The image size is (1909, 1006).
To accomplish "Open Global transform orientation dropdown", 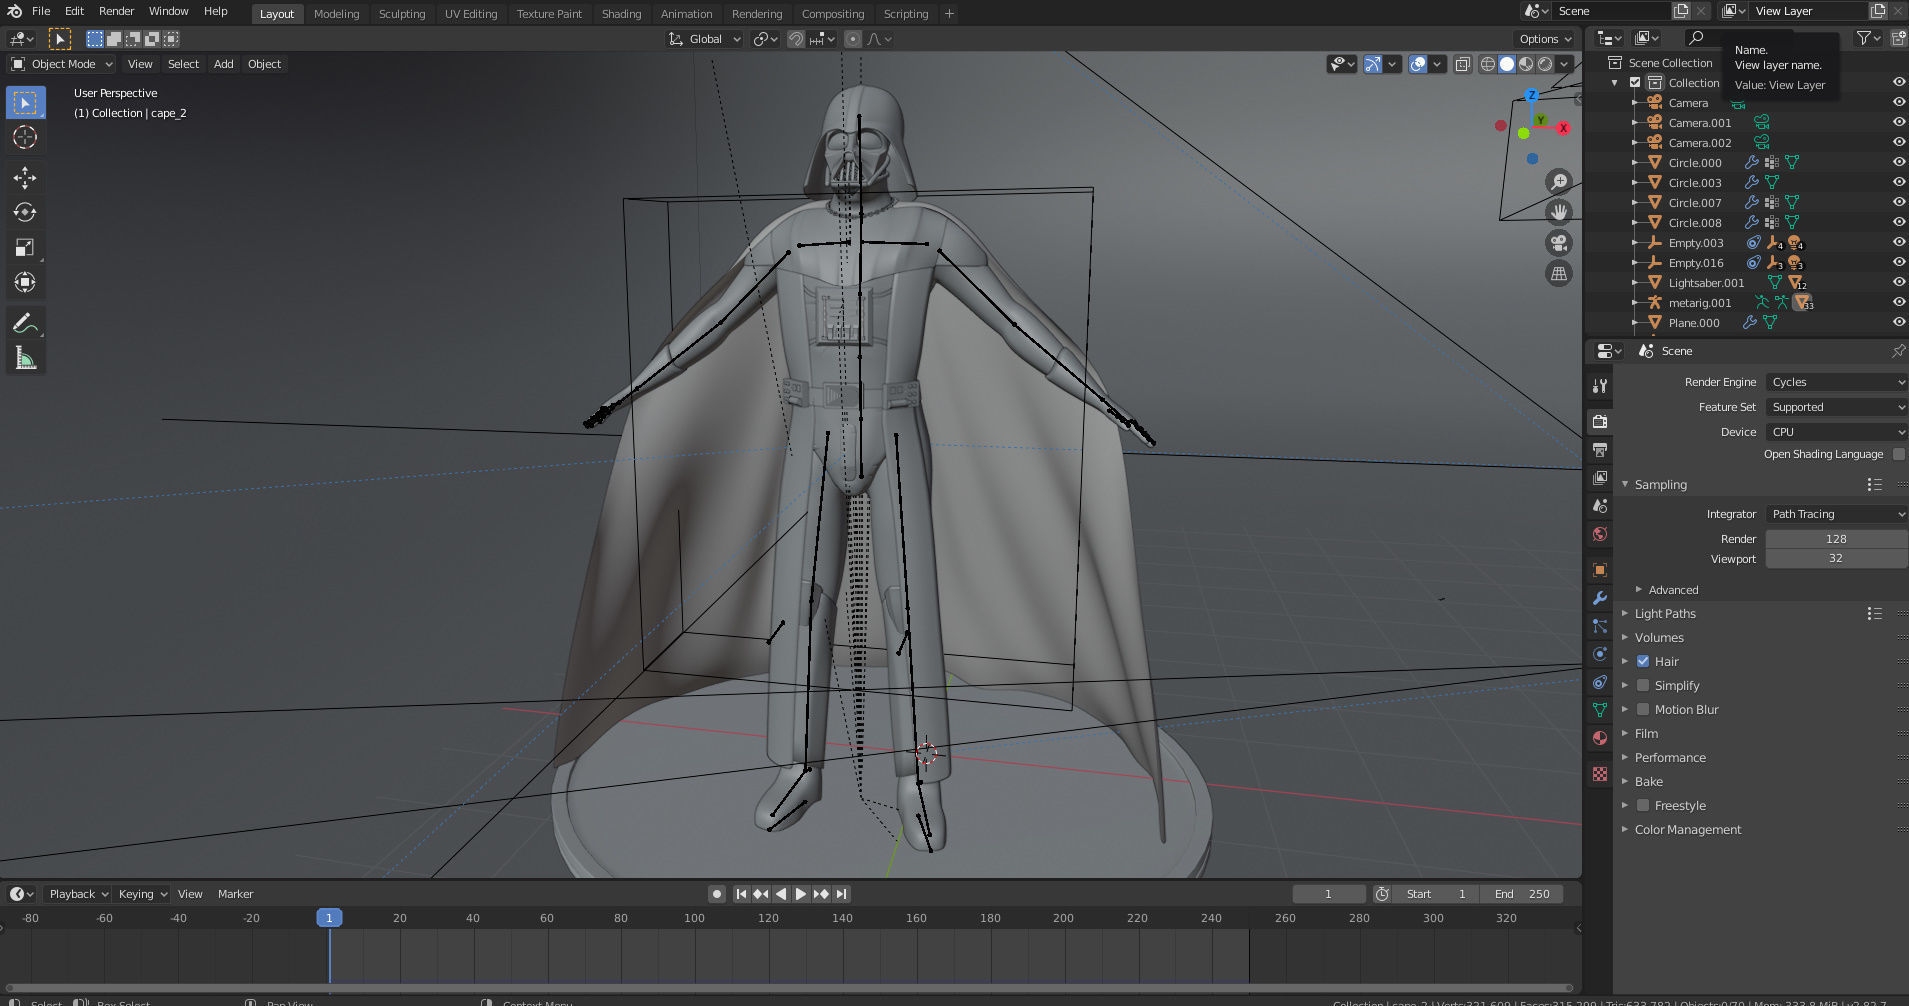I will click(705, 39).
